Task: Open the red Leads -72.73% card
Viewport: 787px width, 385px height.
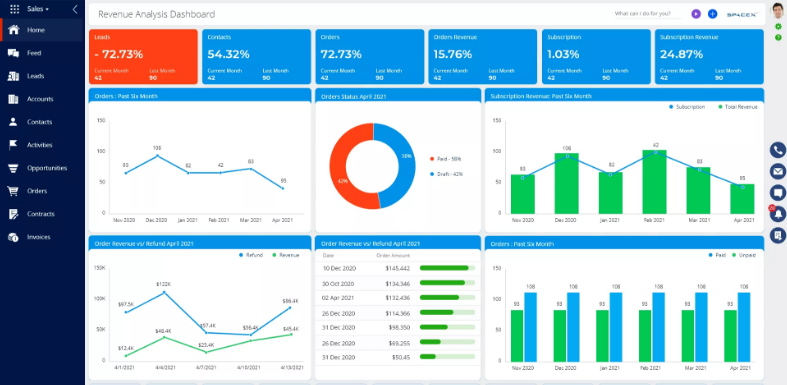Action: pos(144,57)
